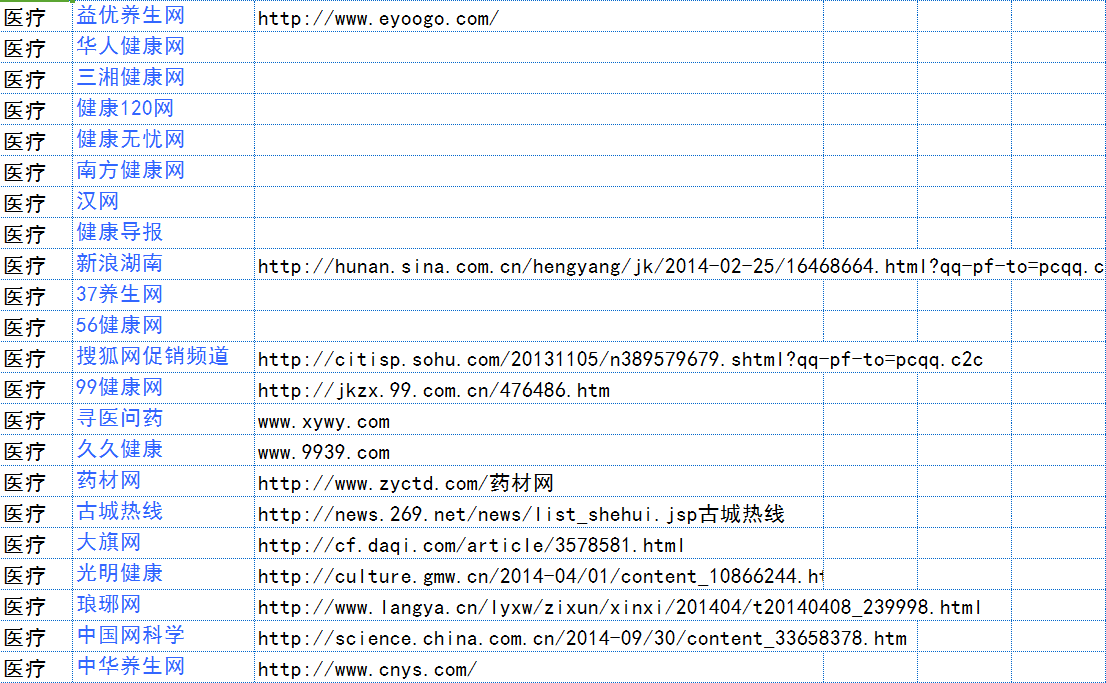Select the 医疗 cell beside 汉网
Screen dimensions: 1106x683
point(36,202)
